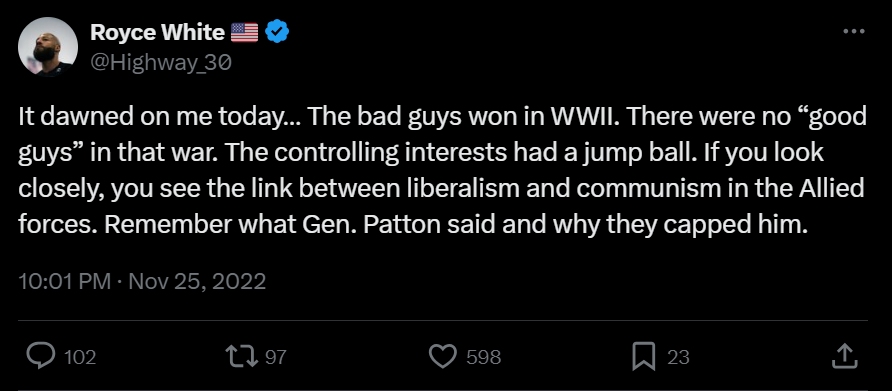Click the 598 likes count
The image size is (892, 391).
coord(484,357)
